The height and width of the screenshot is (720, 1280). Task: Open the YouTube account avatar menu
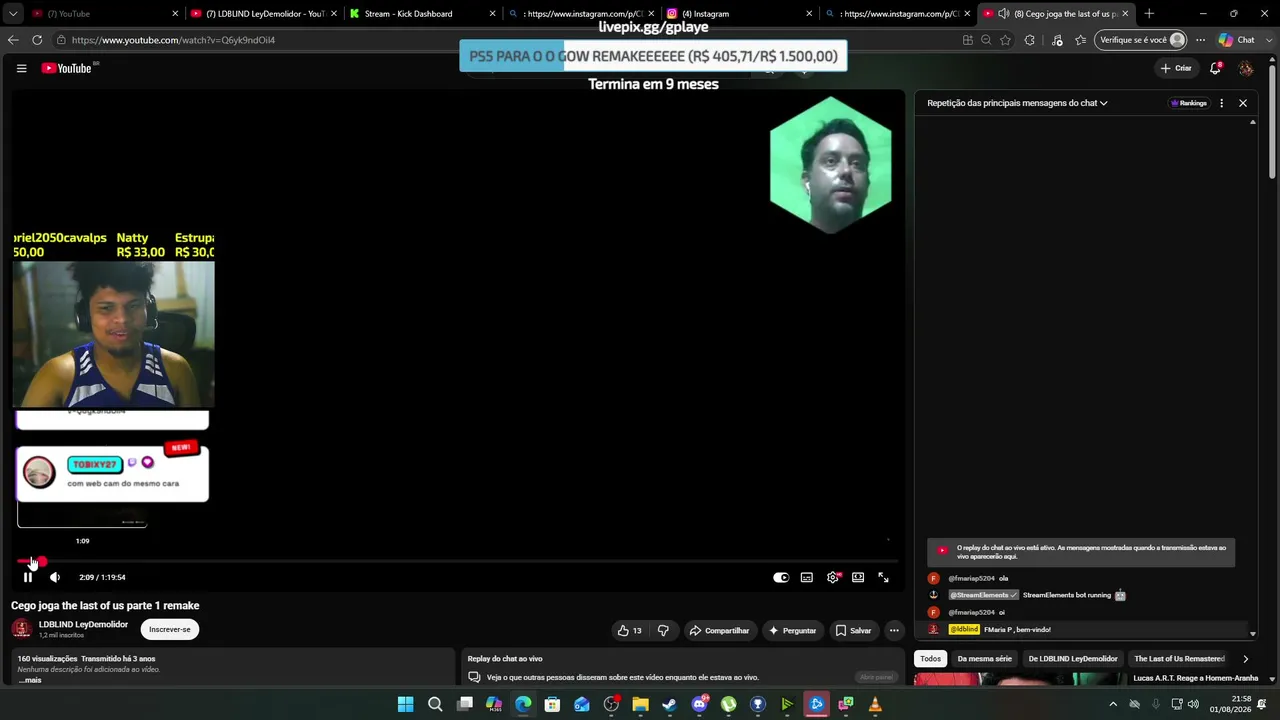click(1246, 68)
